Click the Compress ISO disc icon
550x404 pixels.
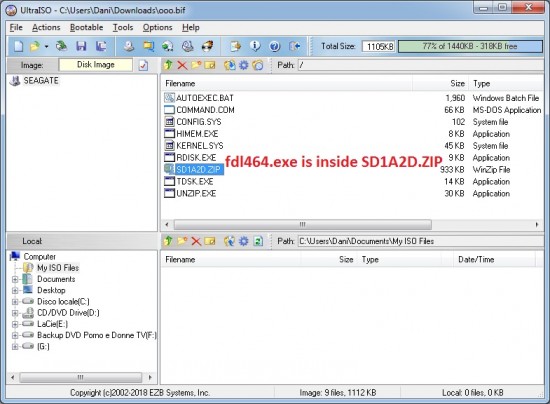pos(168,46)
